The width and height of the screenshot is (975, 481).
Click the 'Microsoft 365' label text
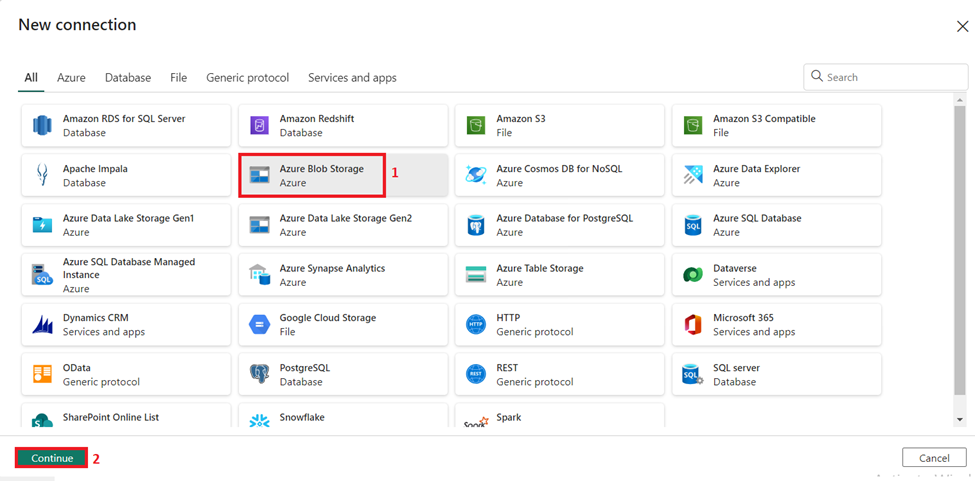pyautogui.click(x=743, y=318)
